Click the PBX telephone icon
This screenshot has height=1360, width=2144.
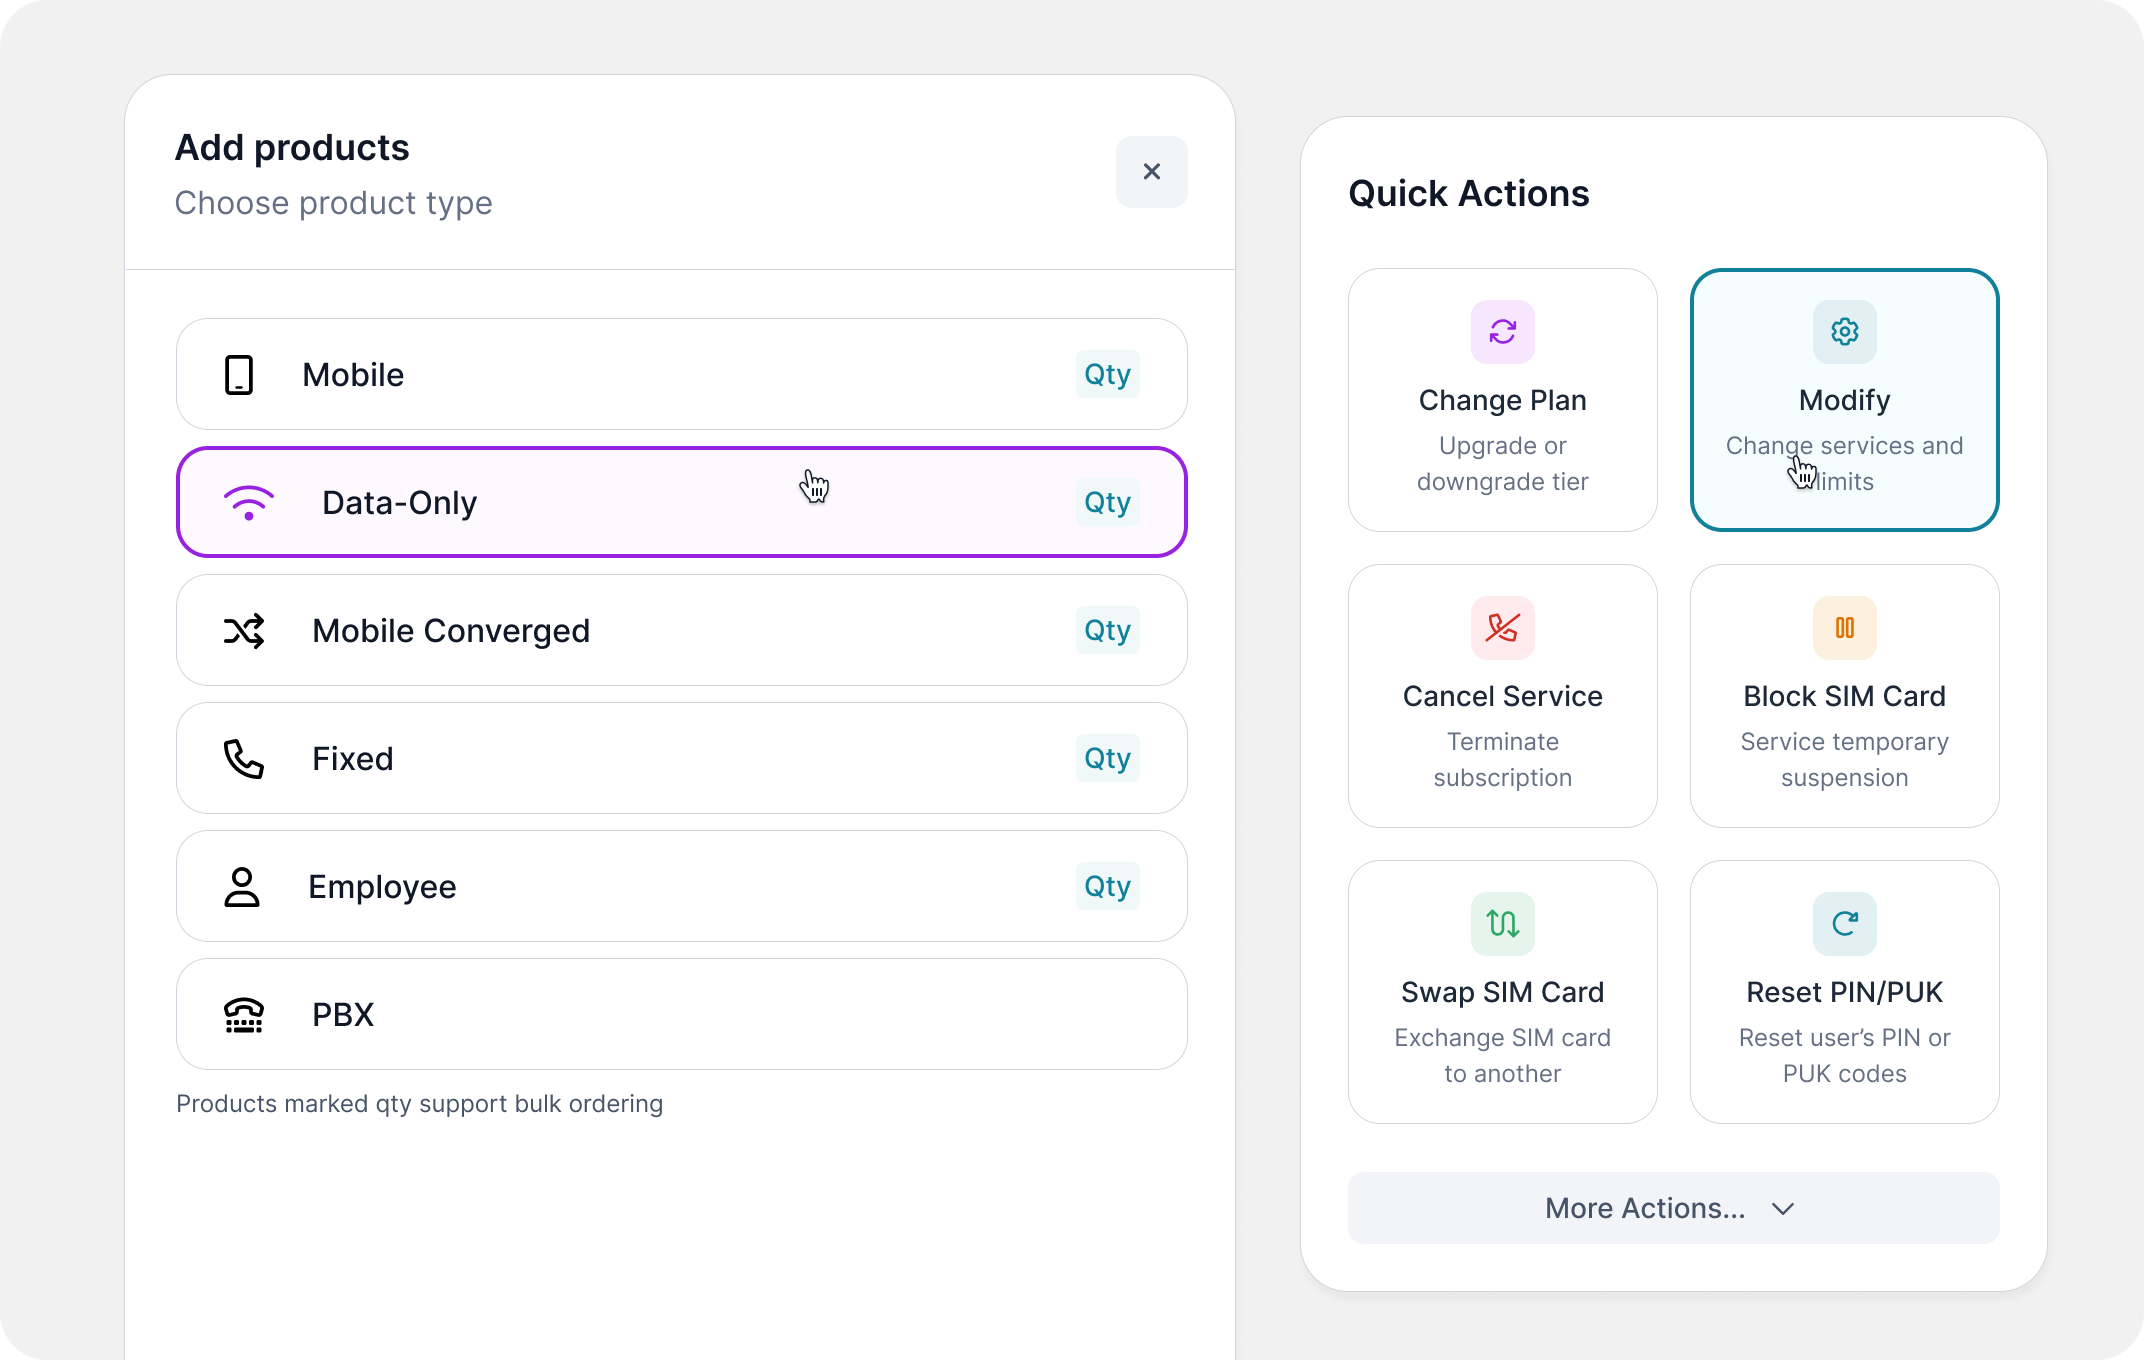[x=242, y=1014]
